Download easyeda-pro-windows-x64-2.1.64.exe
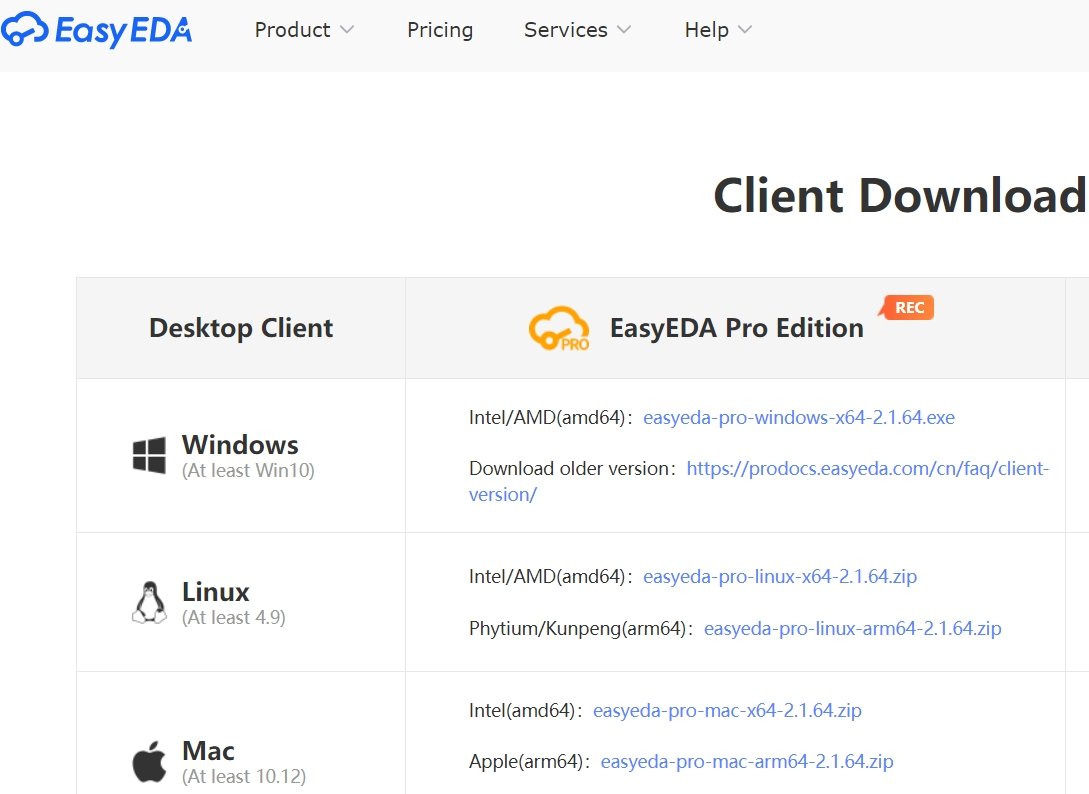The width and height of the screenshot is (1089, 794). 798,418
